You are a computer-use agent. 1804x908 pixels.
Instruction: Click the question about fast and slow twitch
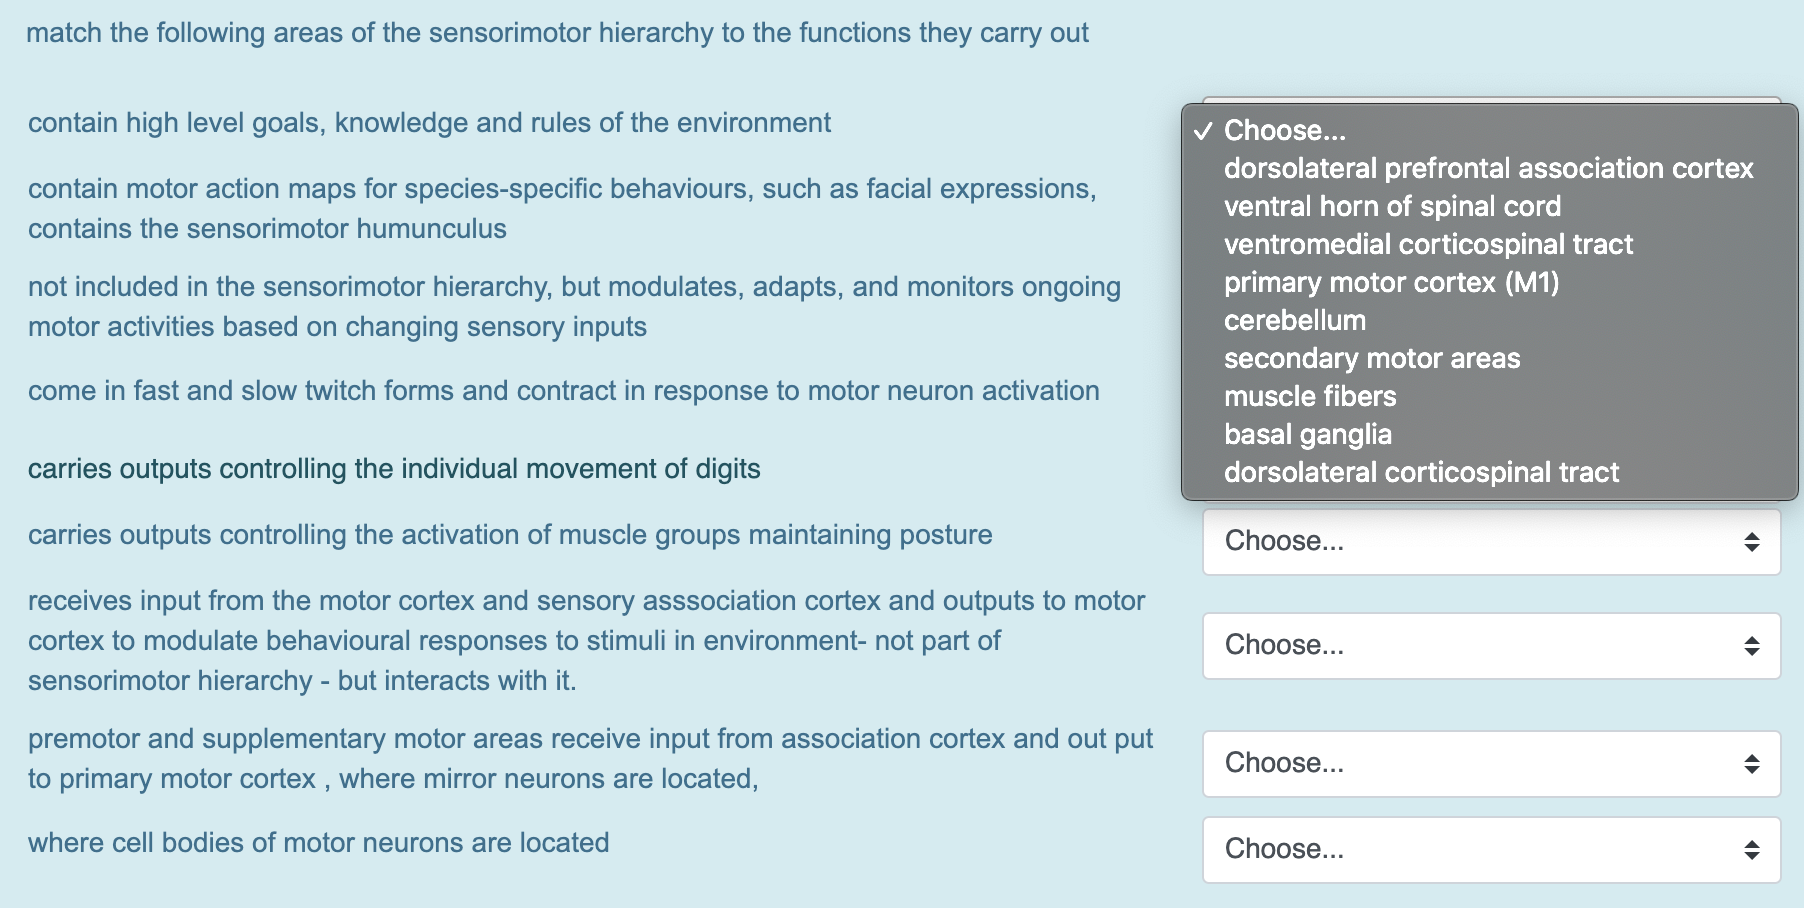pyautogui.click(x=563, y=391)
